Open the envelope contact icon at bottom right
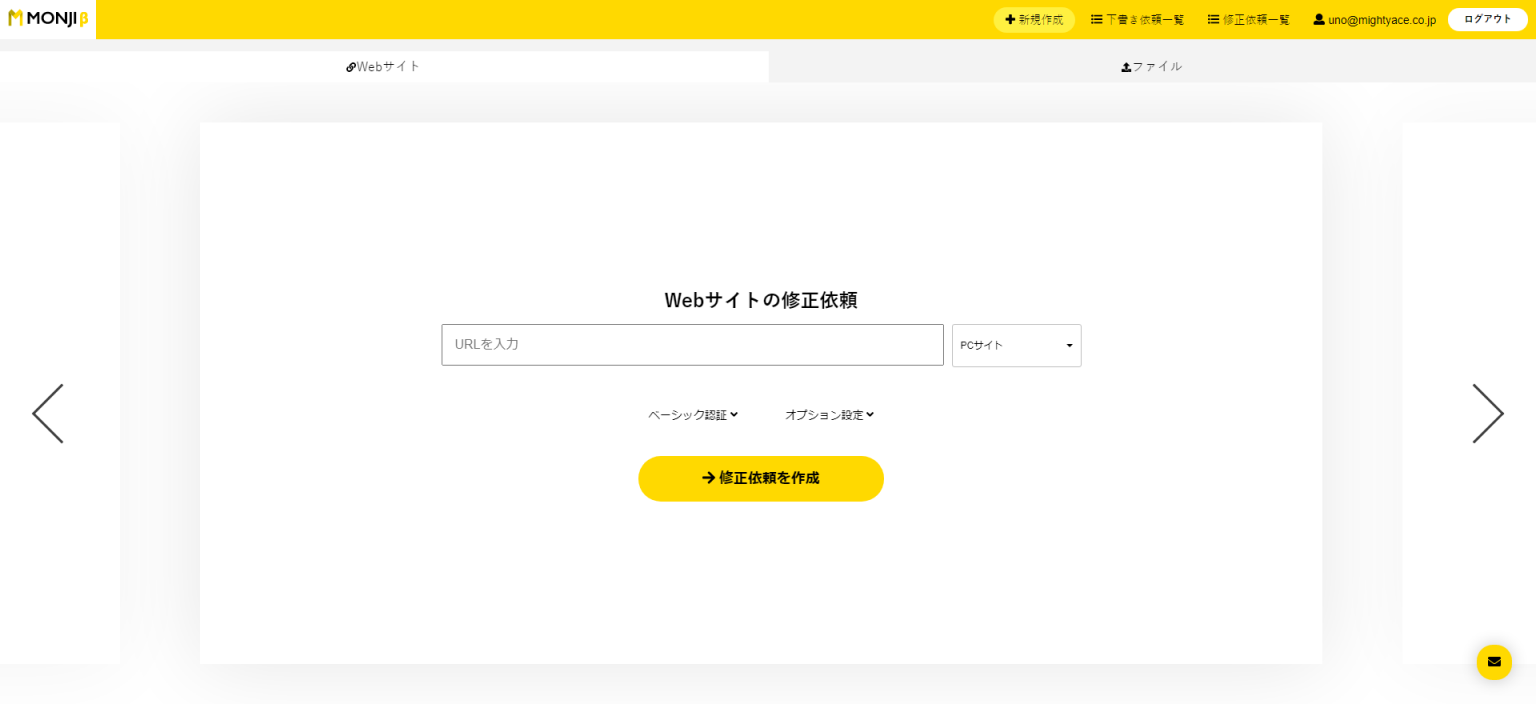 point(1494,662)
